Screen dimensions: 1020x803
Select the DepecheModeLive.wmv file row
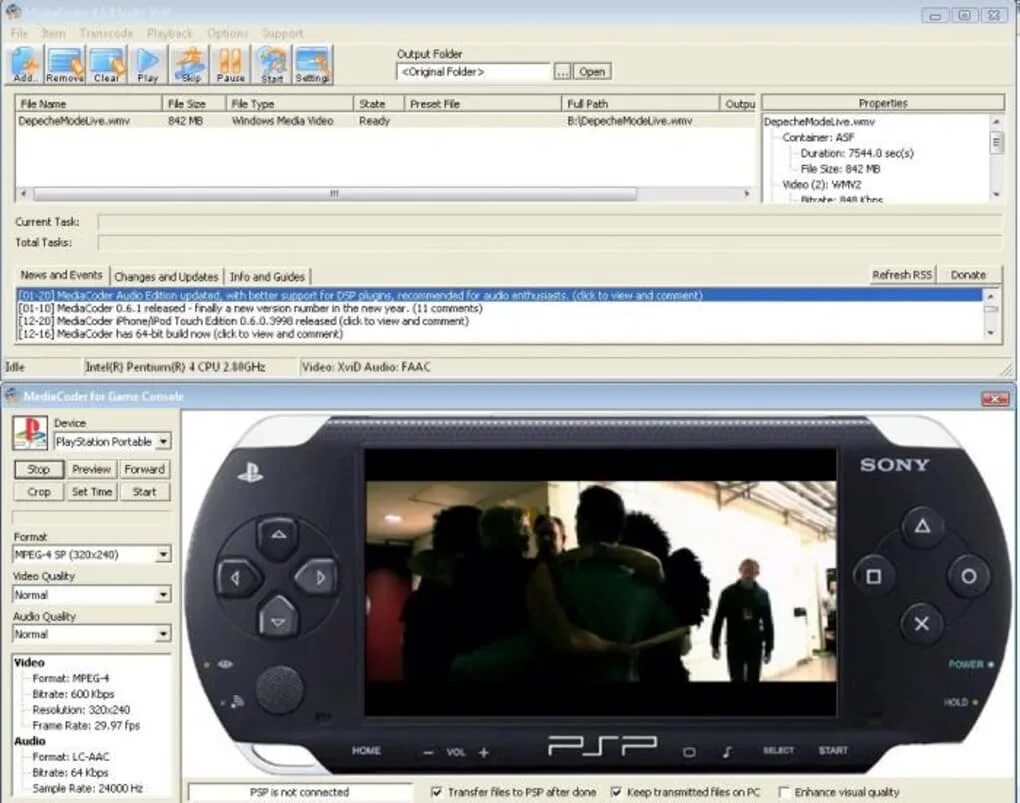[386, 121]
